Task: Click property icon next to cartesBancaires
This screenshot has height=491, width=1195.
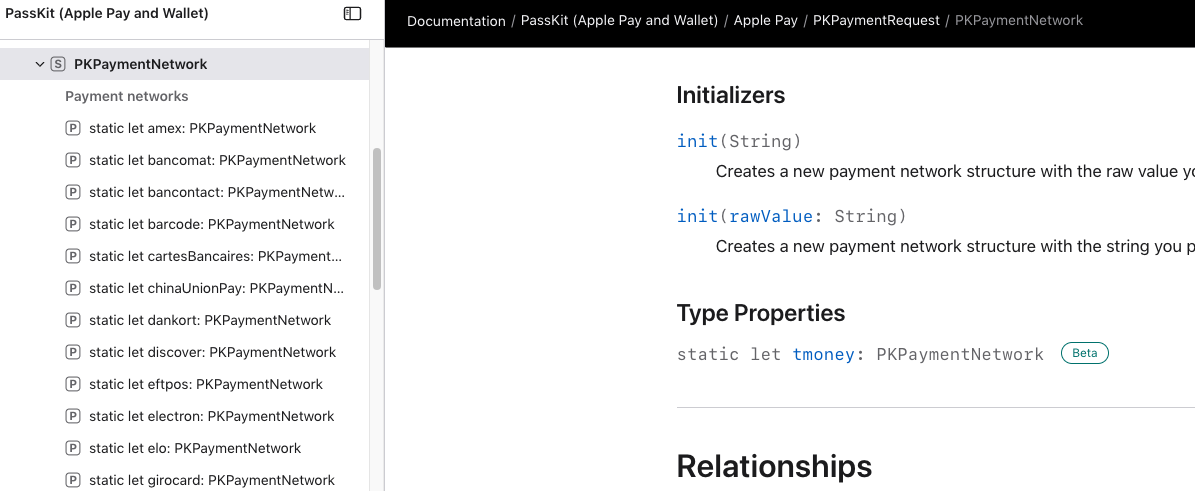Action: point(72,256)
